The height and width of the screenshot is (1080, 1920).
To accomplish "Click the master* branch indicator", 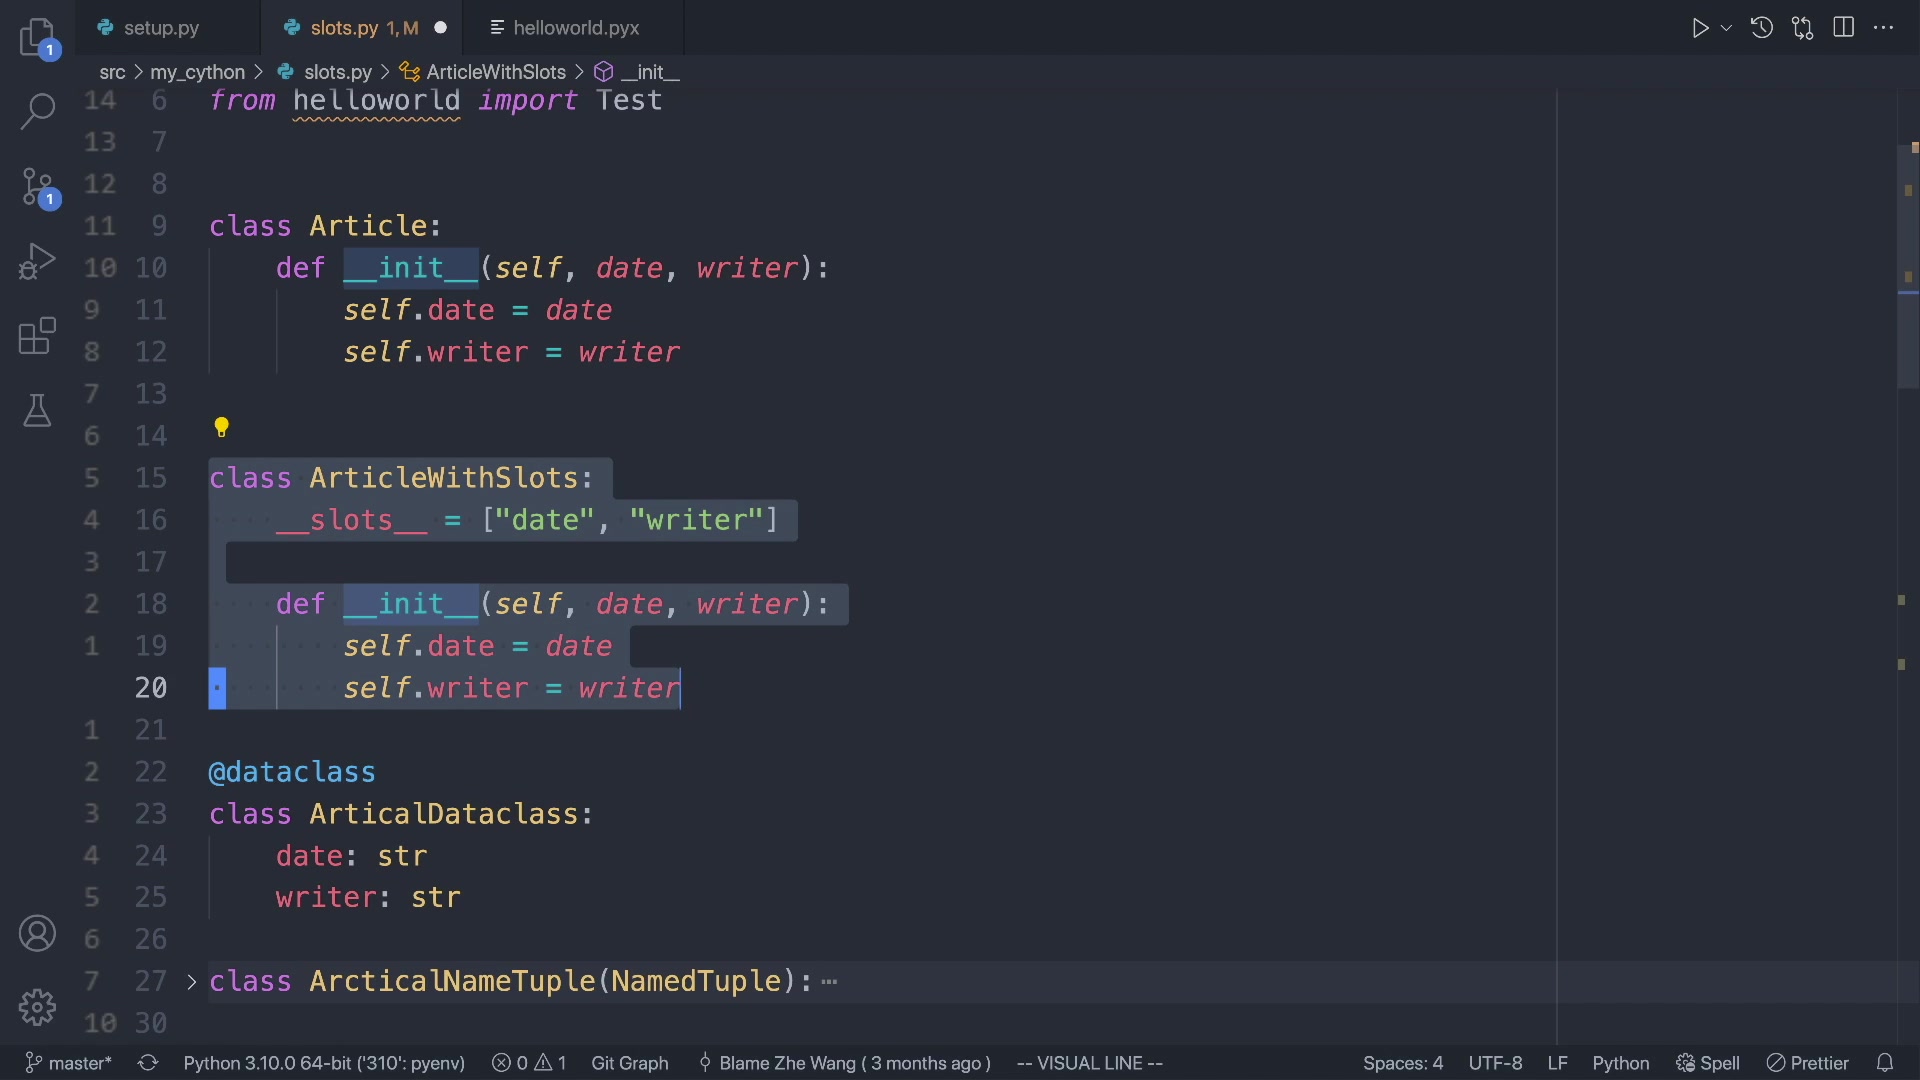I will click(x=68, y=1063).
